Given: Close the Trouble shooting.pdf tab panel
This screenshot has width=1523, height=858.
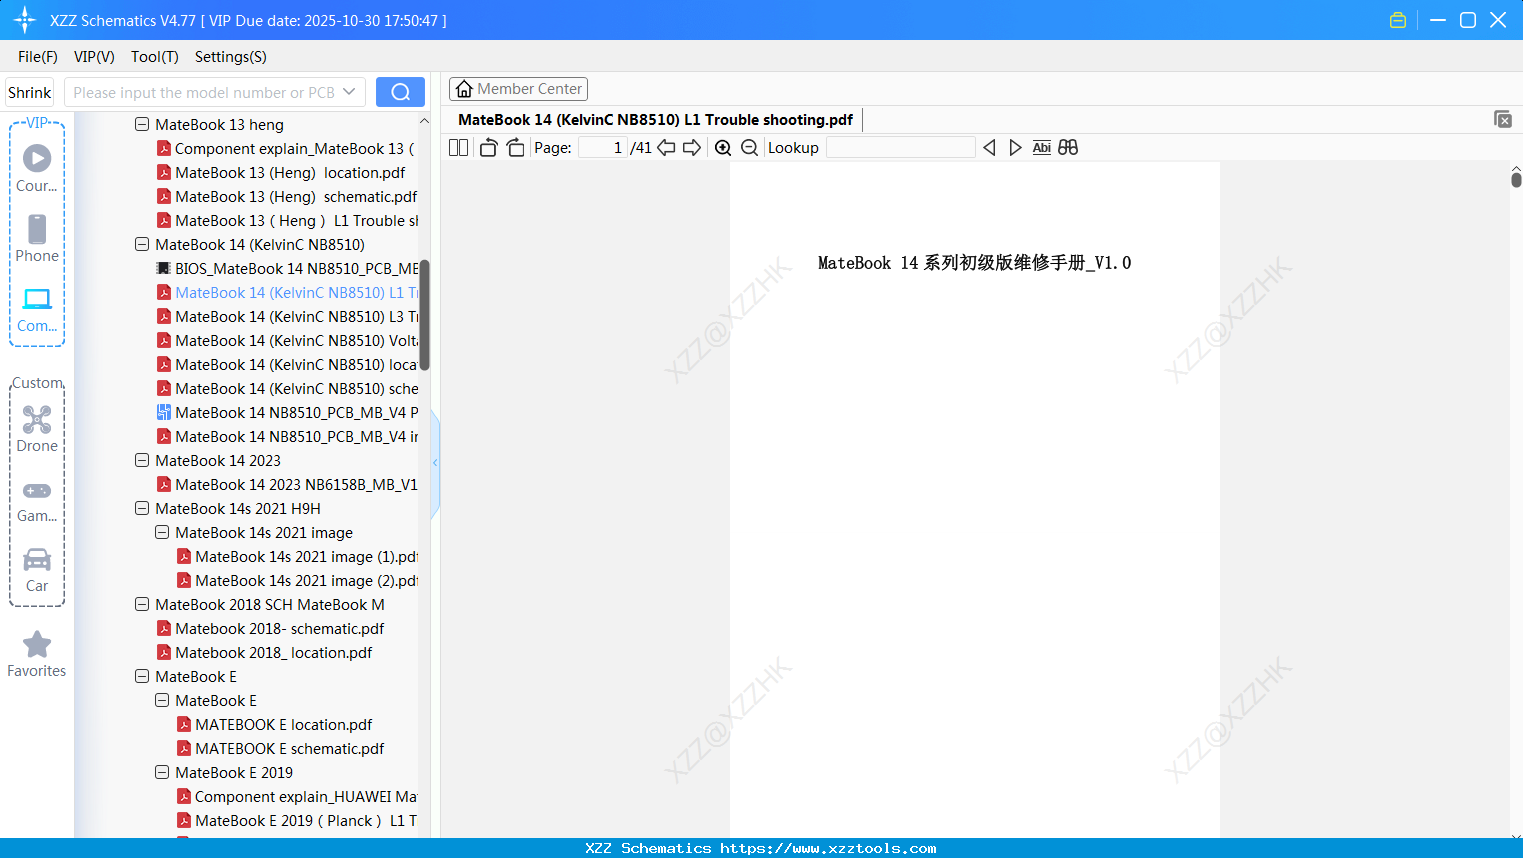Looking at the screenshot, I should click(1503, 119).
